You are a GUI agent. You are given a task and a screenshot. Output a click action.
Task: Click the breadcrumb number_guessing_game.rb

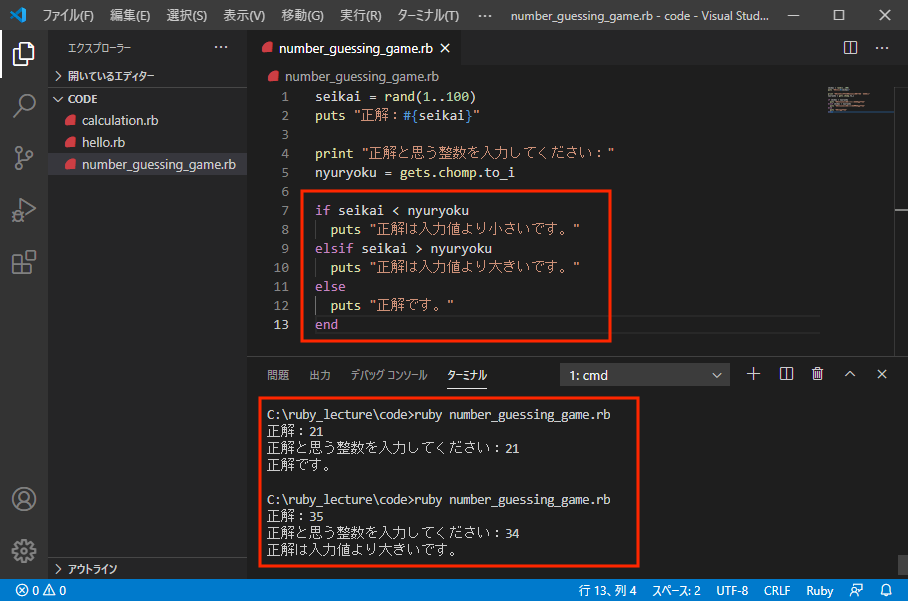click(361, 76)
